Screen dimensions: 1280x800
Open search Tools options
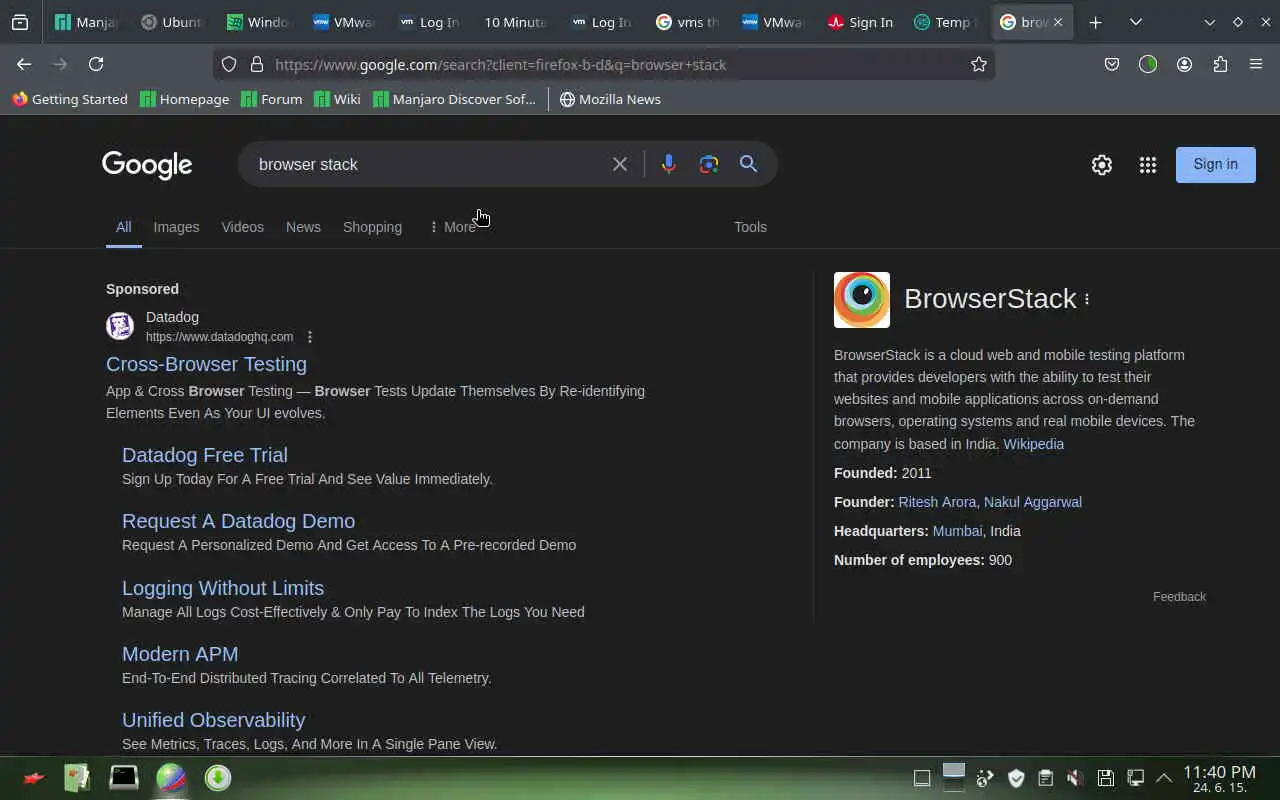[x=750, y=227]
